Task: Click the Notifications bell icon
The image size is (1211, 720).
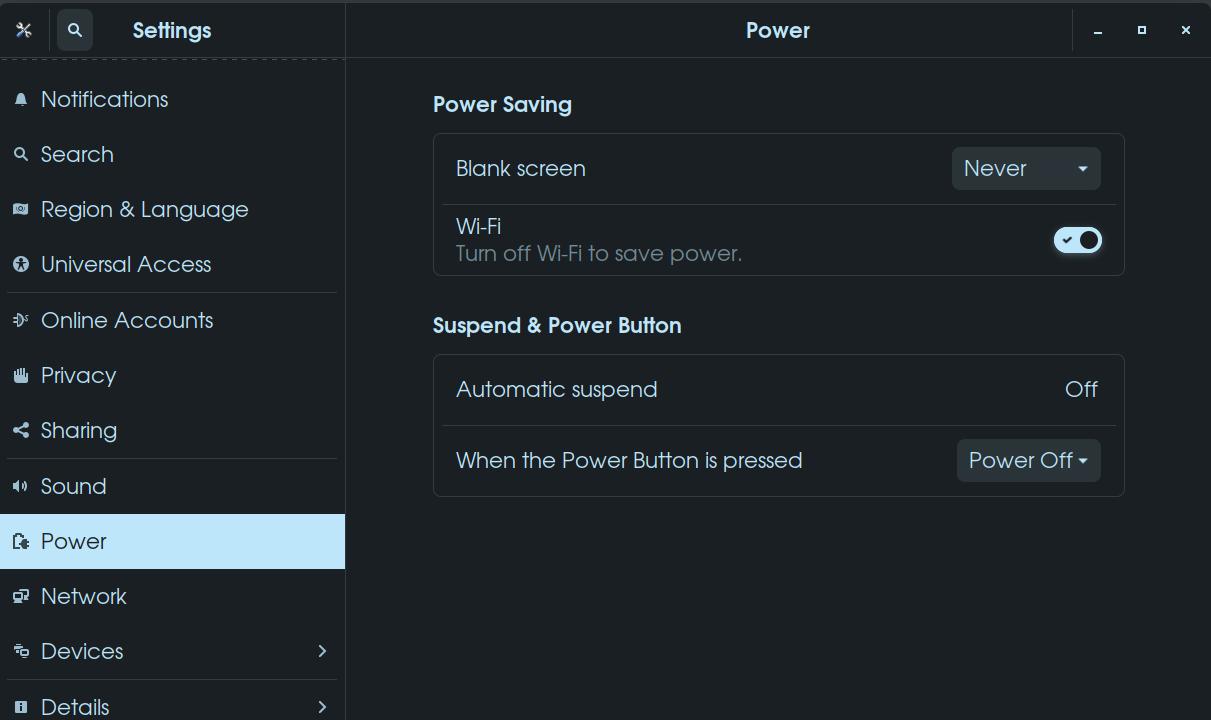Action: [21, 100]
